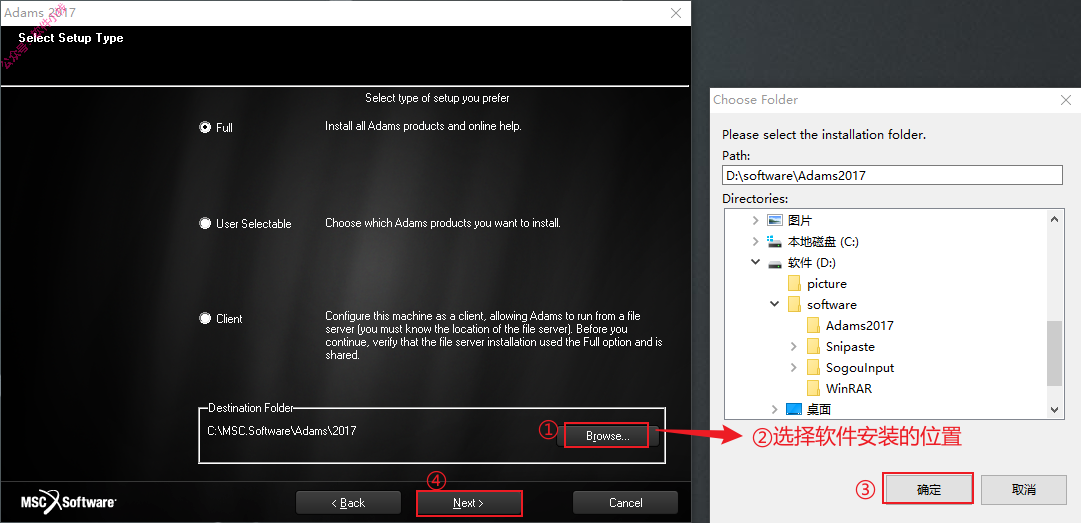Click the MSC Software logo

pyautogui.click(x=68, y=502)
